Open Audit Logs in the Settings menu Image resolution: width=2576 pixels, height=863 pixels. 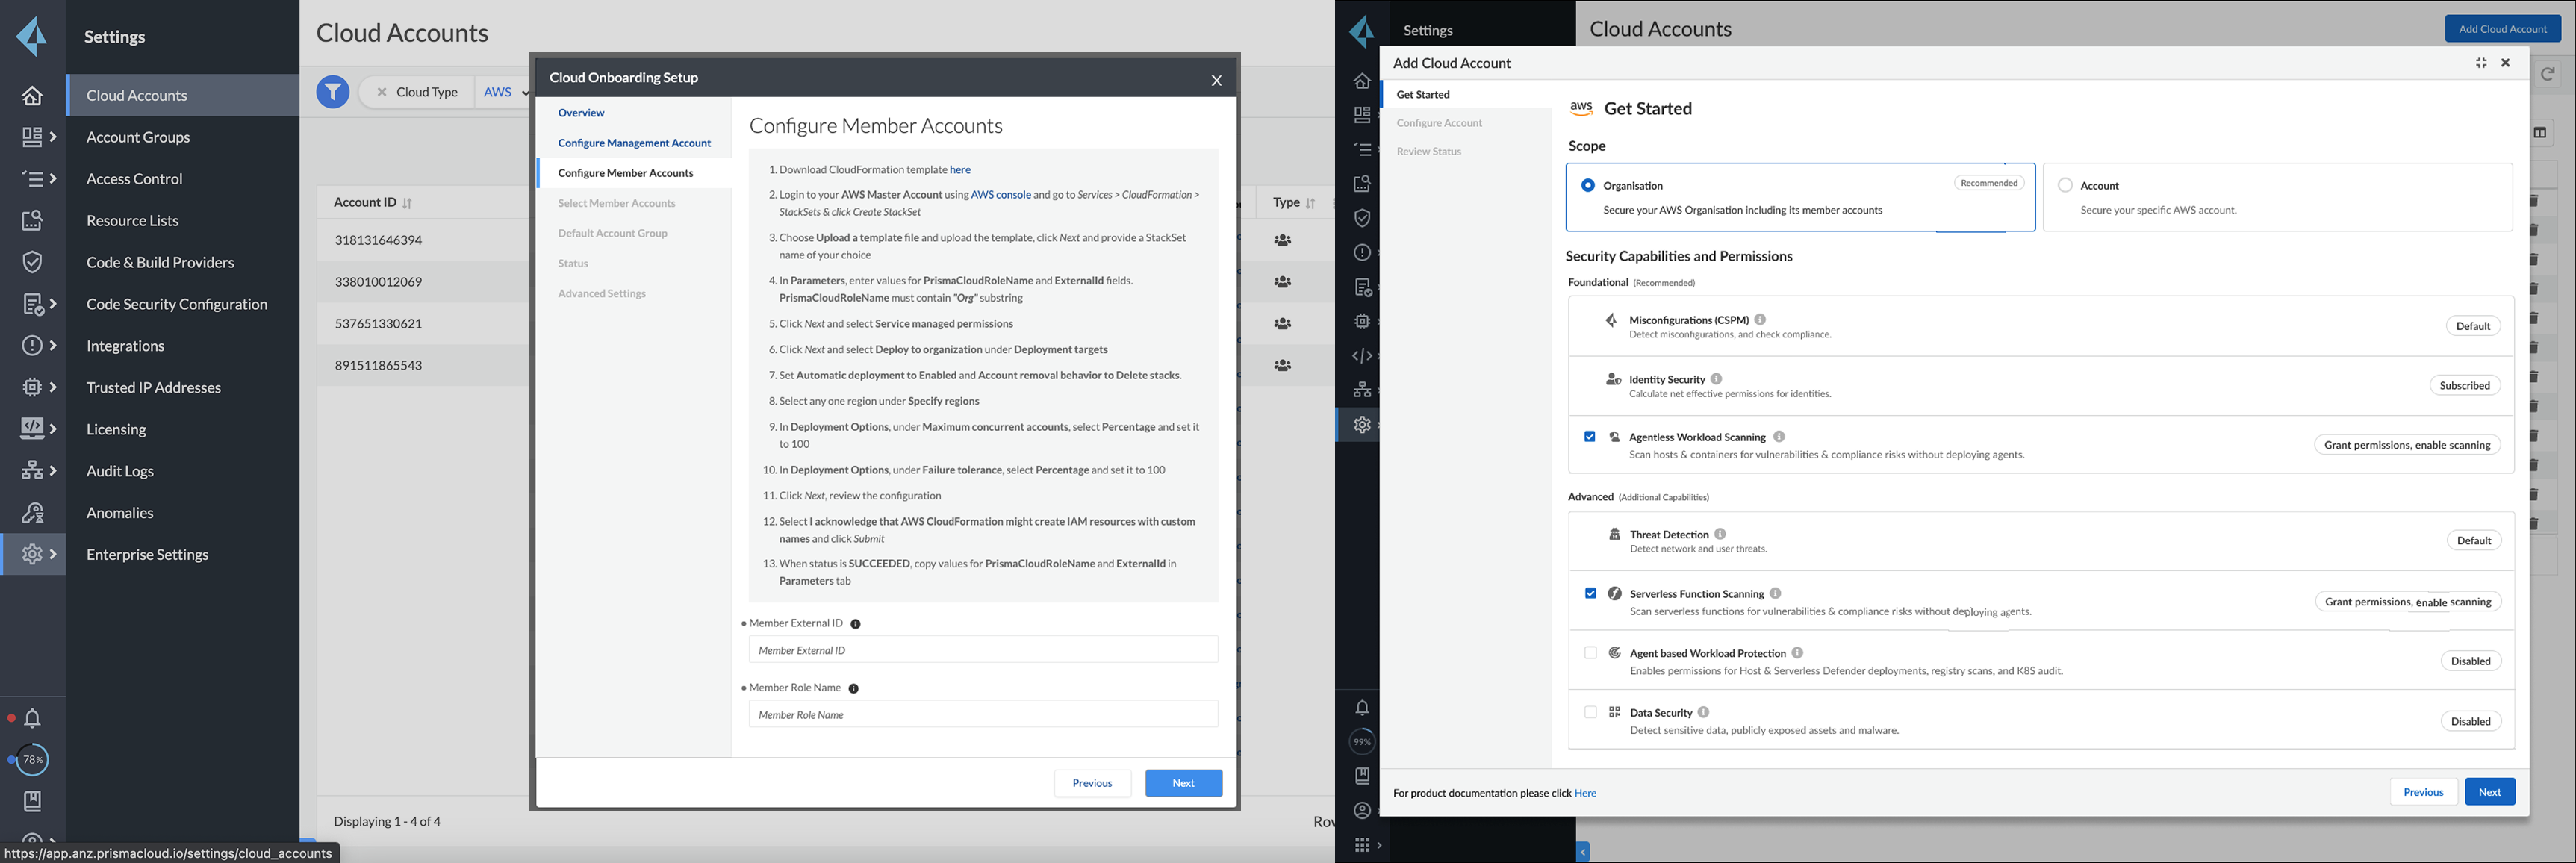pyautogui.click(x=120, y=471)
